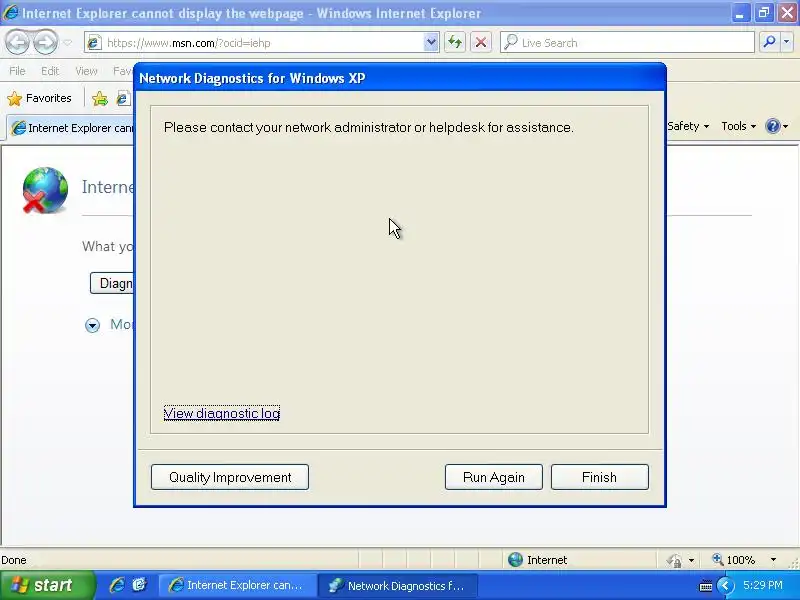Viewport: 800px width, 600px height.
Task: Click Finish in Network Diagnostics dialog
Action: [x=599, y=477]
